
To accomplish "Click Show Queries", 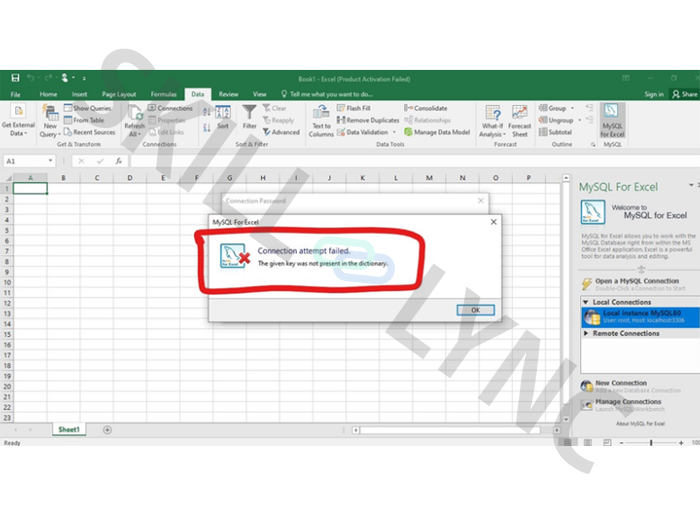I will [x=88, y=108].
